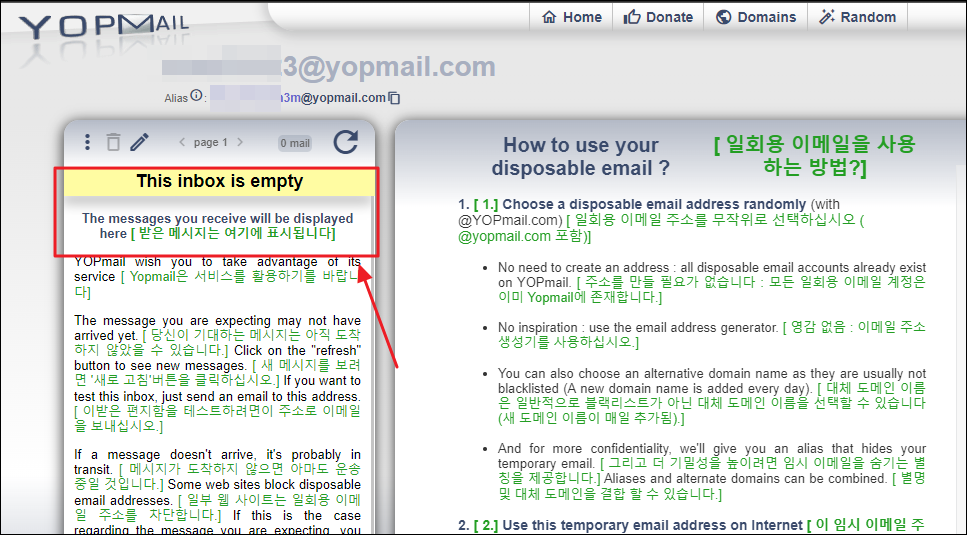
Task: Click the thumbs-up icon beside Donate
Action: (x=632, y=17)
